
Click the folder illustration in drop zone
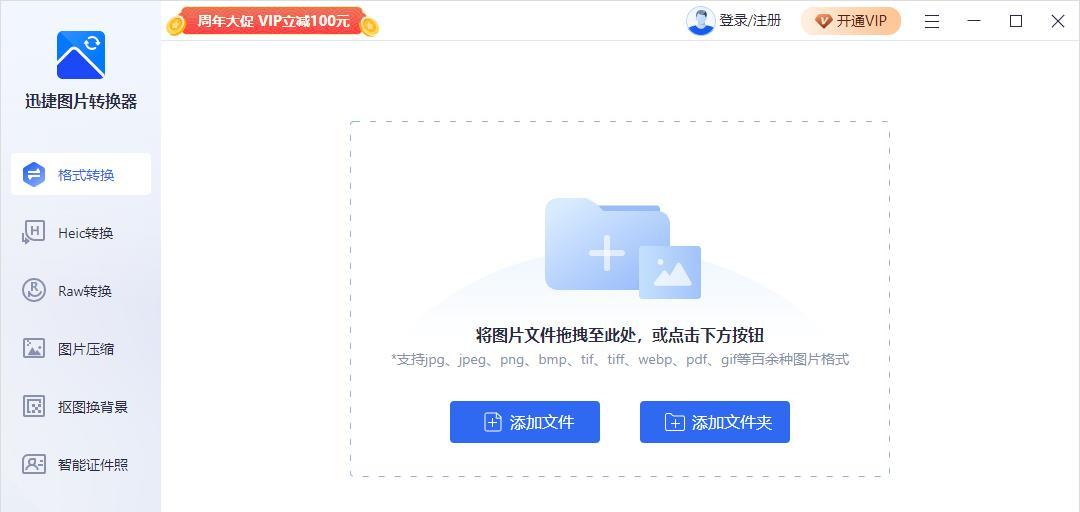tap(607, 245)
